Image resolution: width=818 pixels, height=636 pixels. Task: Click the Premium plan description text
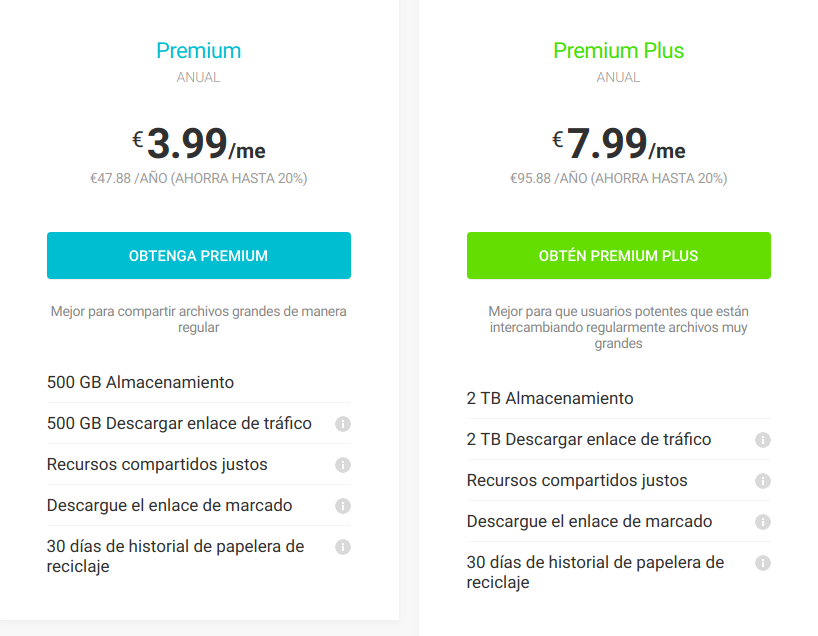coord(199,319)
